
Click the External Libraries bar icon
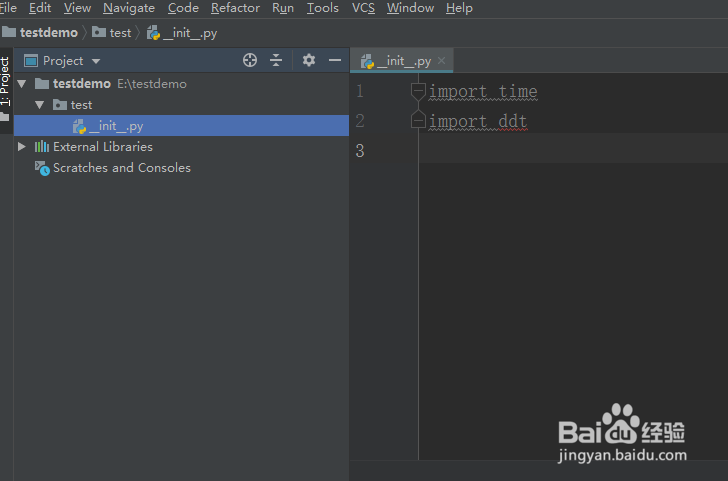click(x=42, y=147)
